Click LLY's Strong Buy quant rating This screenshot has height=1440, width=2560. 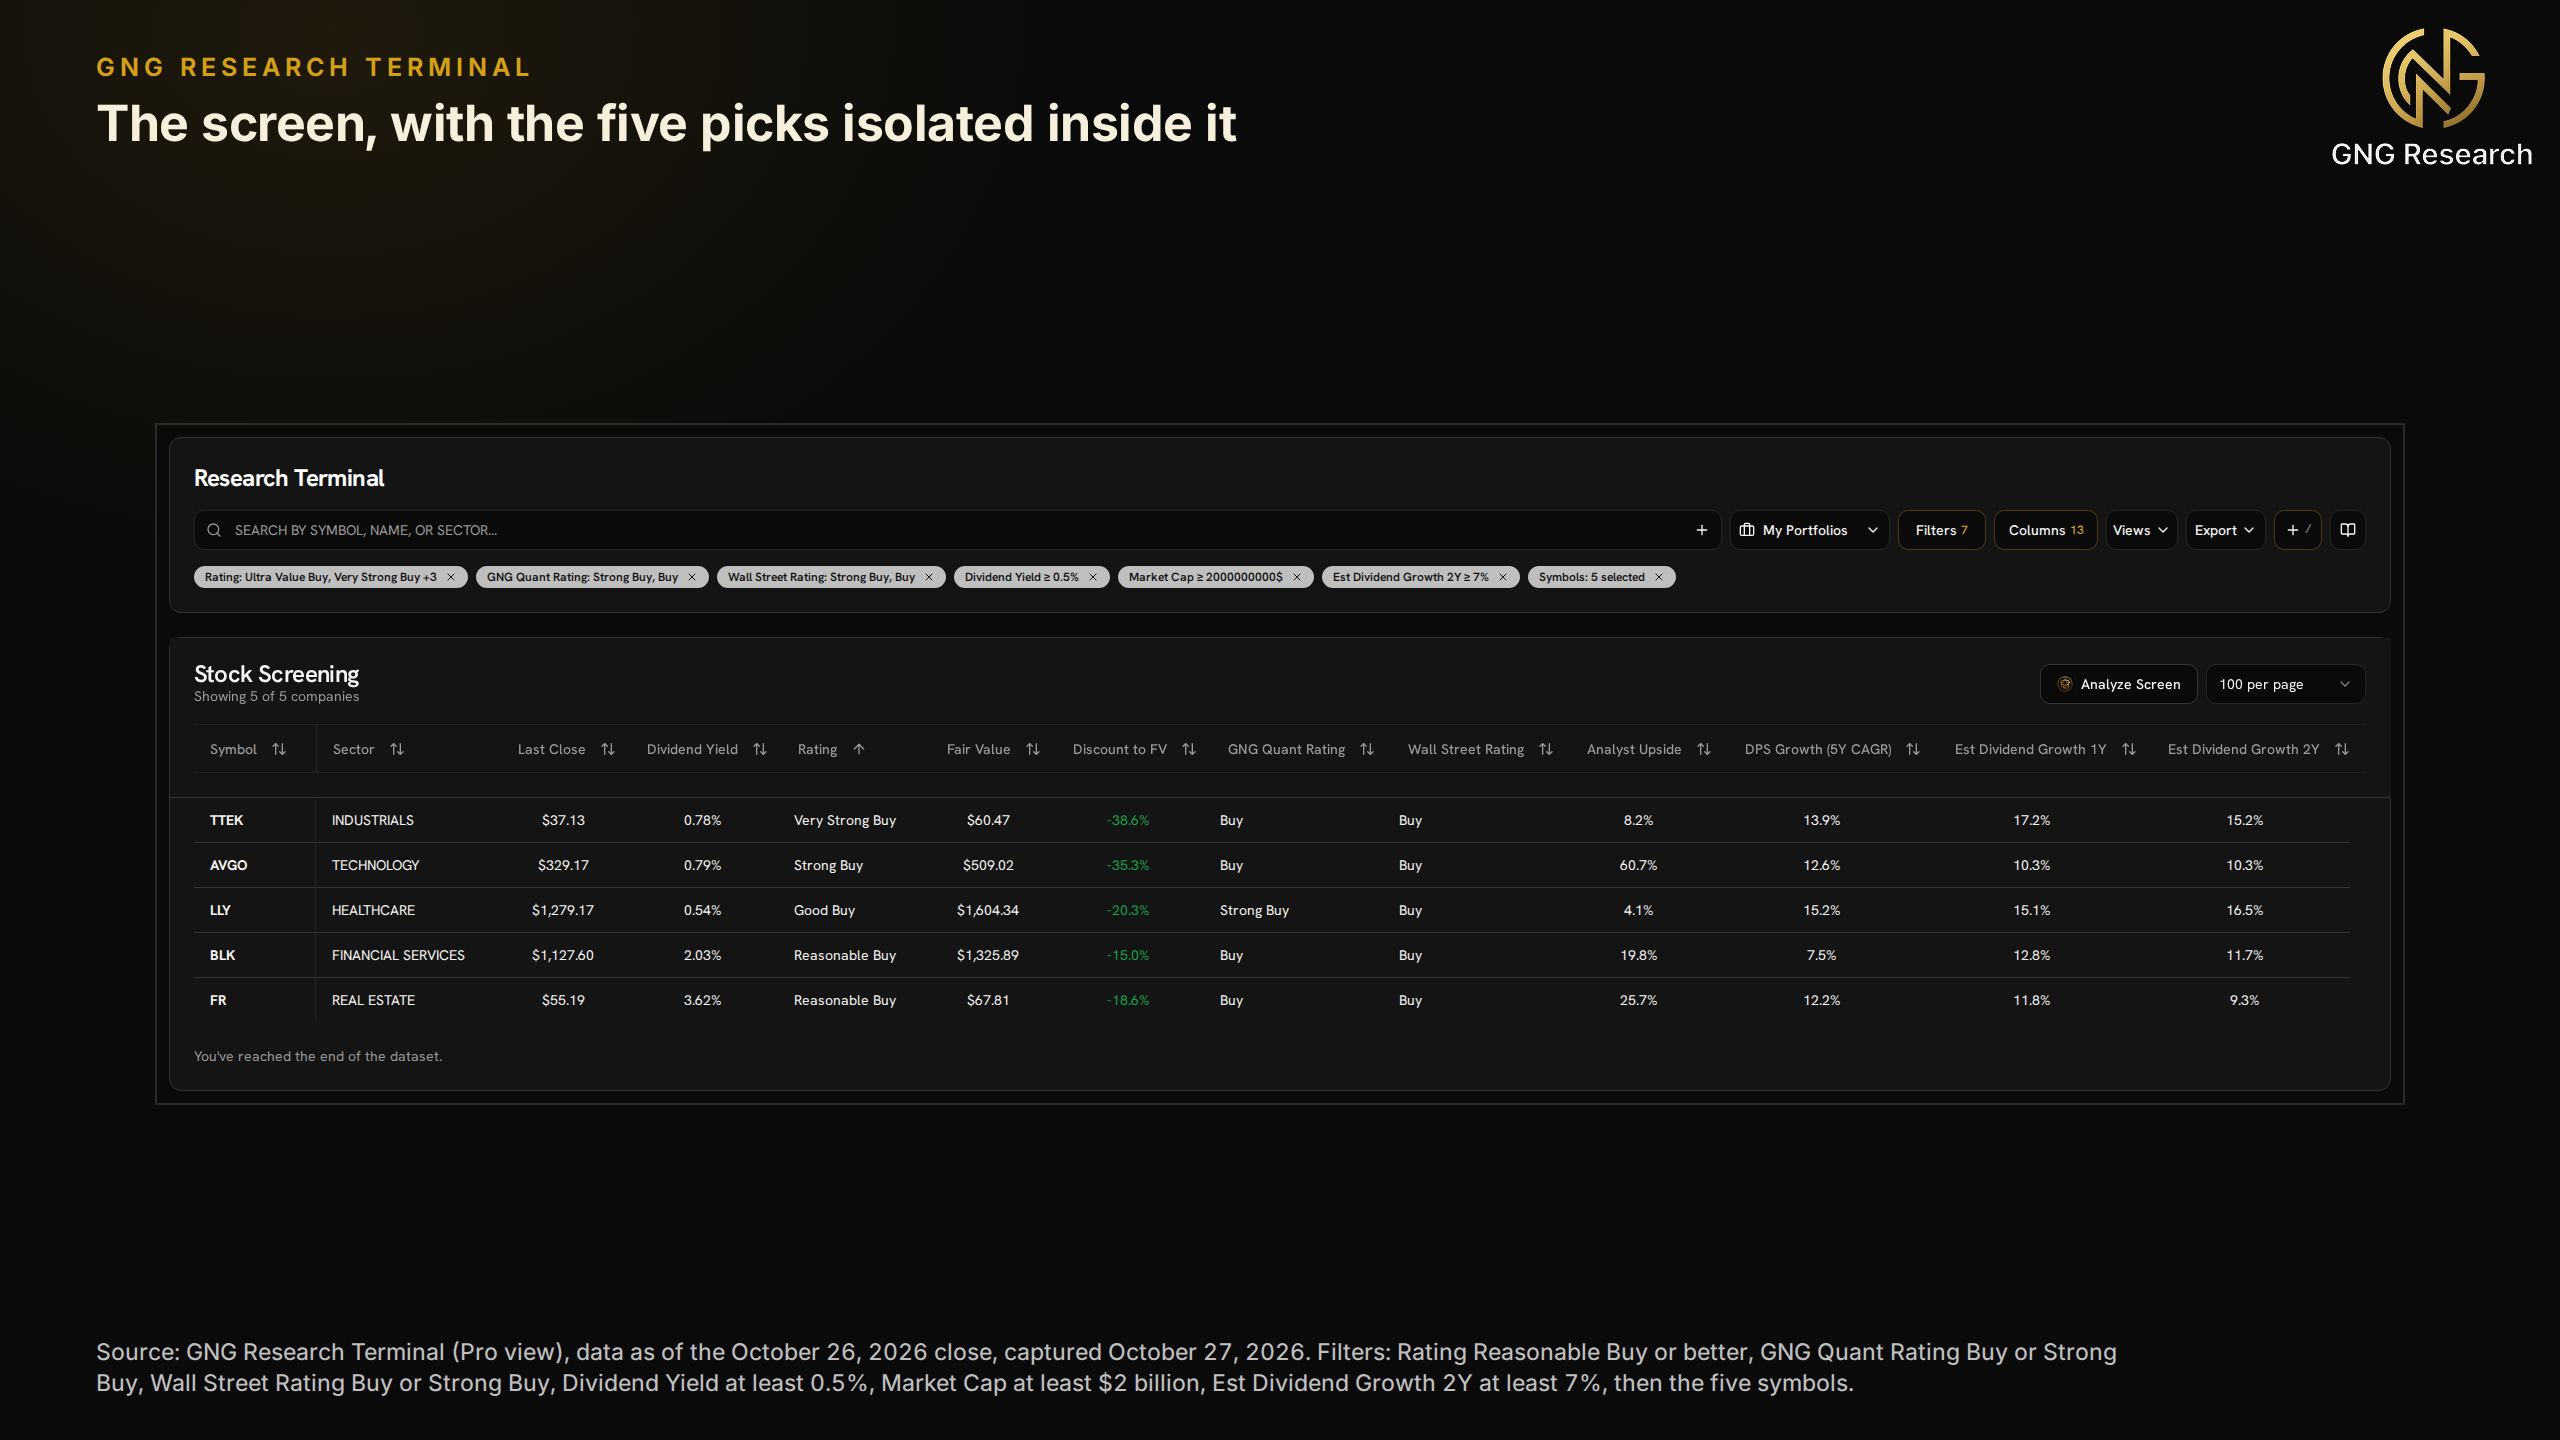click(x=1254, y=910)
